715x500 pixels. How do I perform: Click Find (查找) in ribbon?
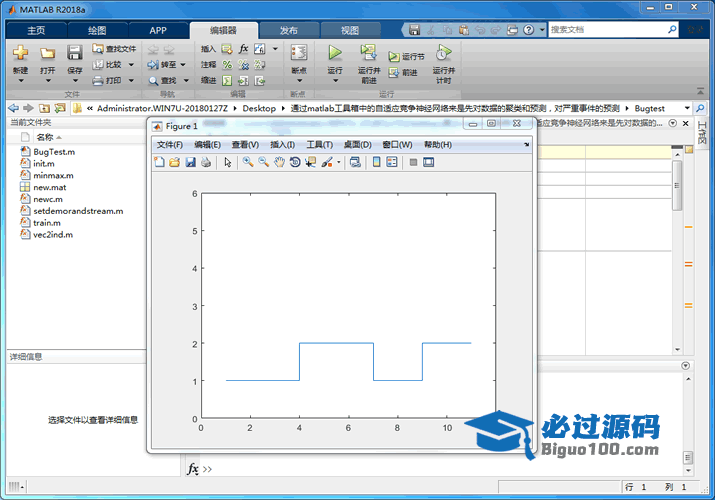point(163,81)
